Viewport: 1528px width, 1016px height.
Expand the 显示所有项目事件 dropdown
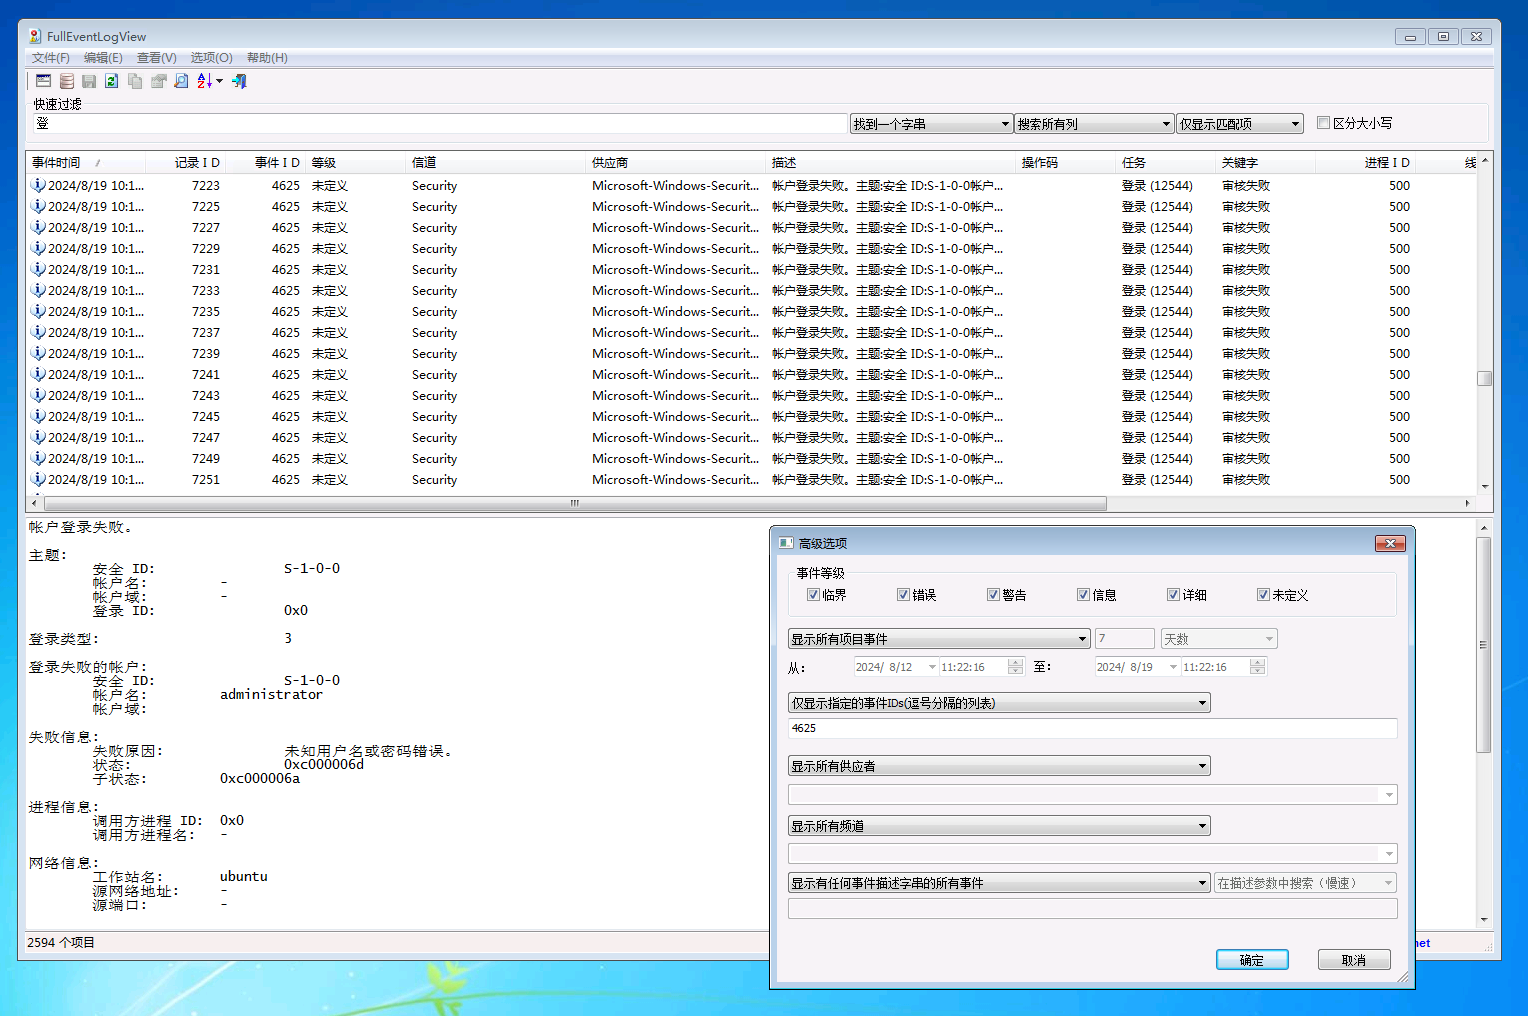coord(939,639)
